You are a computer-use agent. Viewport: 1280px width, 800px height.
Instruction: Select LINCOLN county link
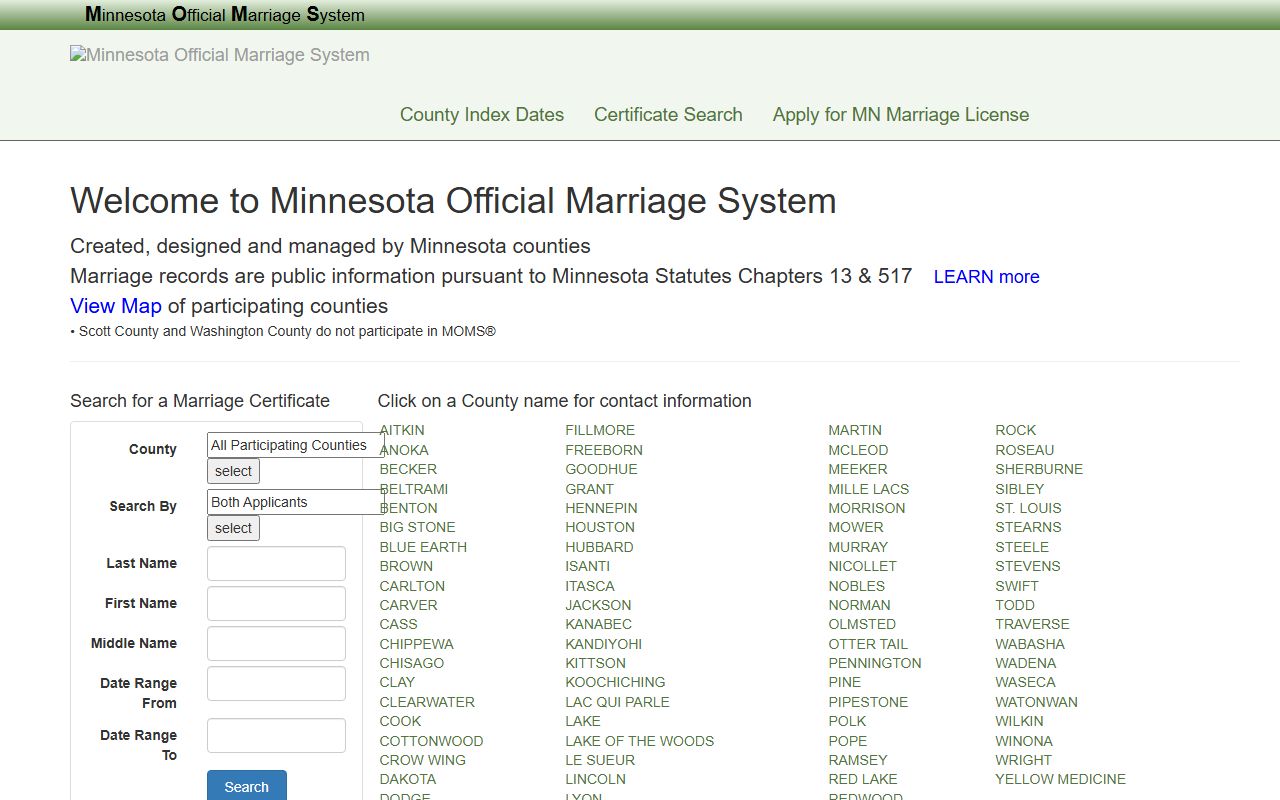coord(595,779)
